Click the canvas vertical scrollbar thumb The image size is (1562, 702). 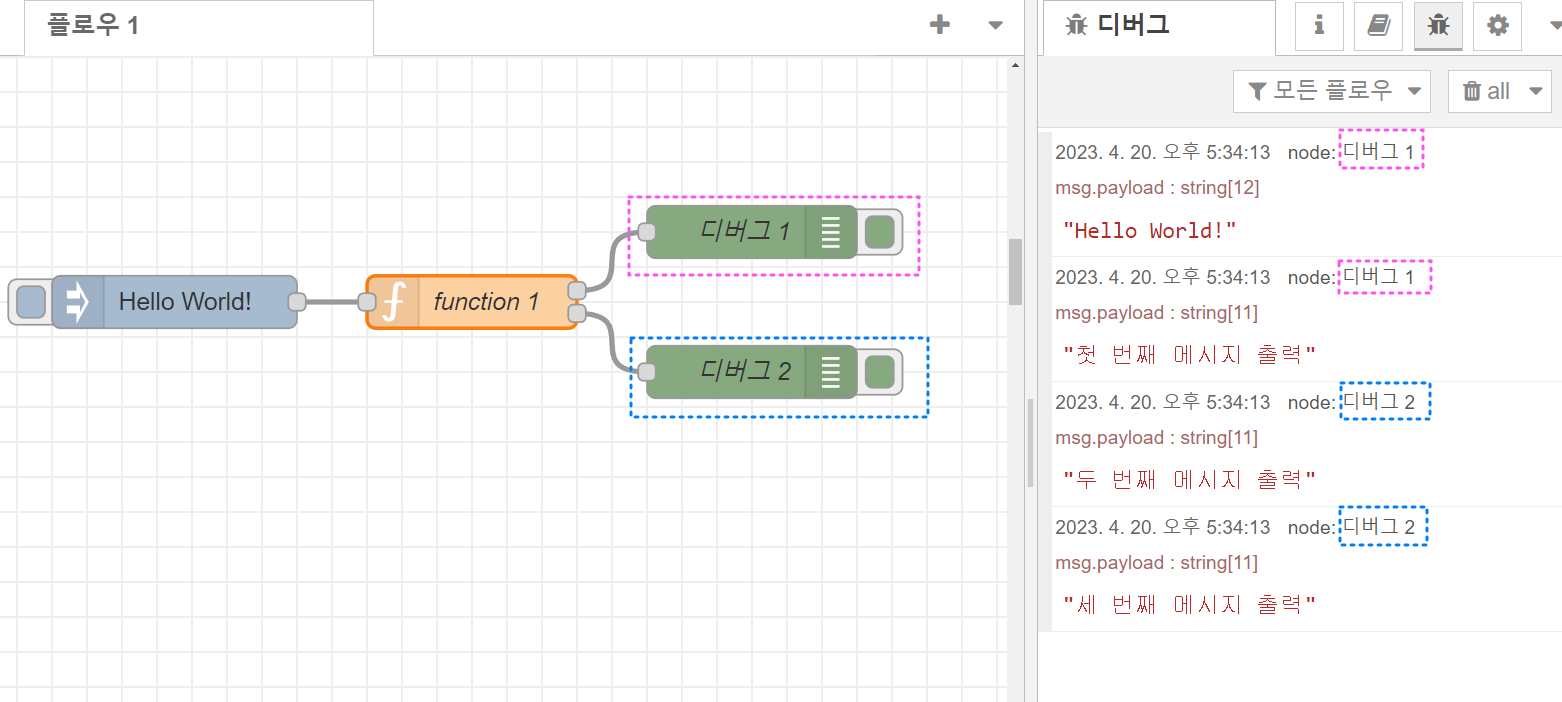pyautogui.click(x=1015, y=271)
